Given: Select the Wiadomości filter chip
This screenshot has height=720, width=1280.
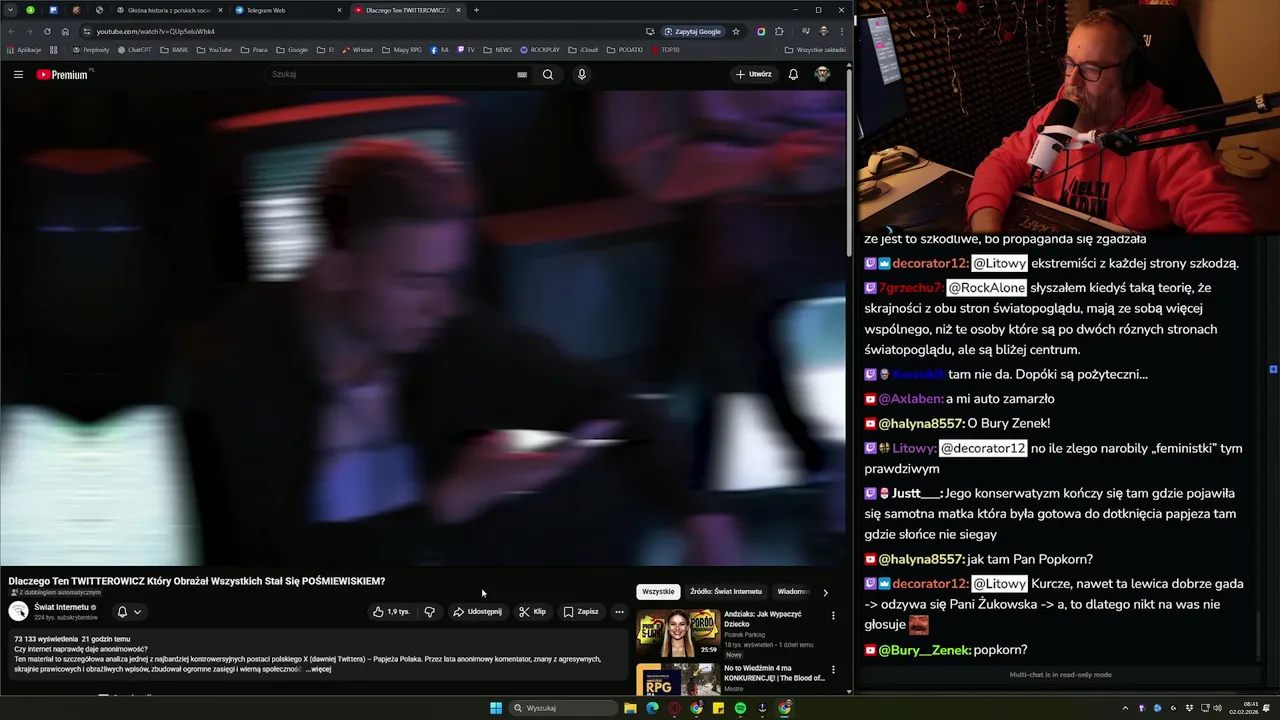Looking at the screenshot, I should tap(794, 591).
